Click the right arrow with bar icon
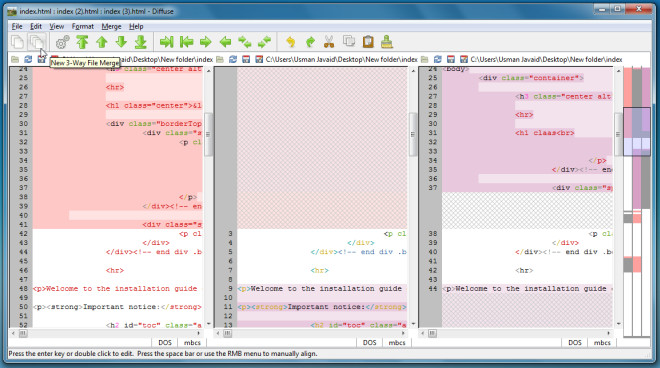 167,42
